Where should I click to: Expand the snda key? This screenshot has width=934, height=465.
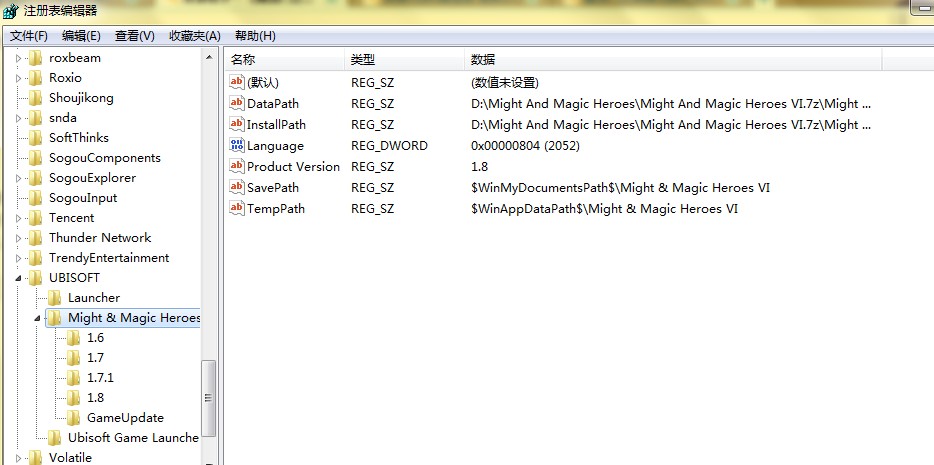18,118
